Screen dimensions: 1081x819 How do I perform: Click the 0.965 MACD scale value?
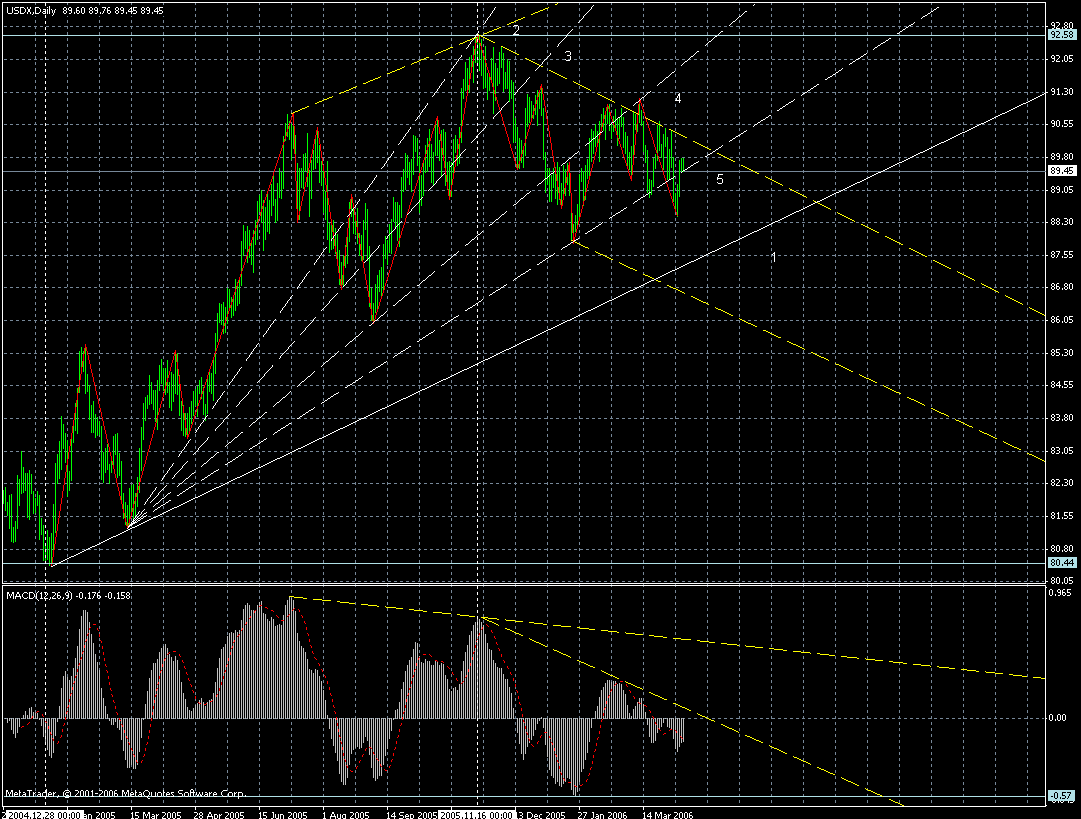click(1060, 593)
